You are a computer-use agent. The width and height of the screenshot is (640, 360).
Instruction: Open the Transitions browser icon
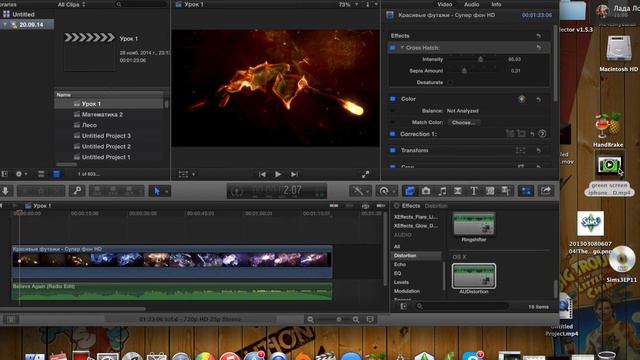pos(458,191)
